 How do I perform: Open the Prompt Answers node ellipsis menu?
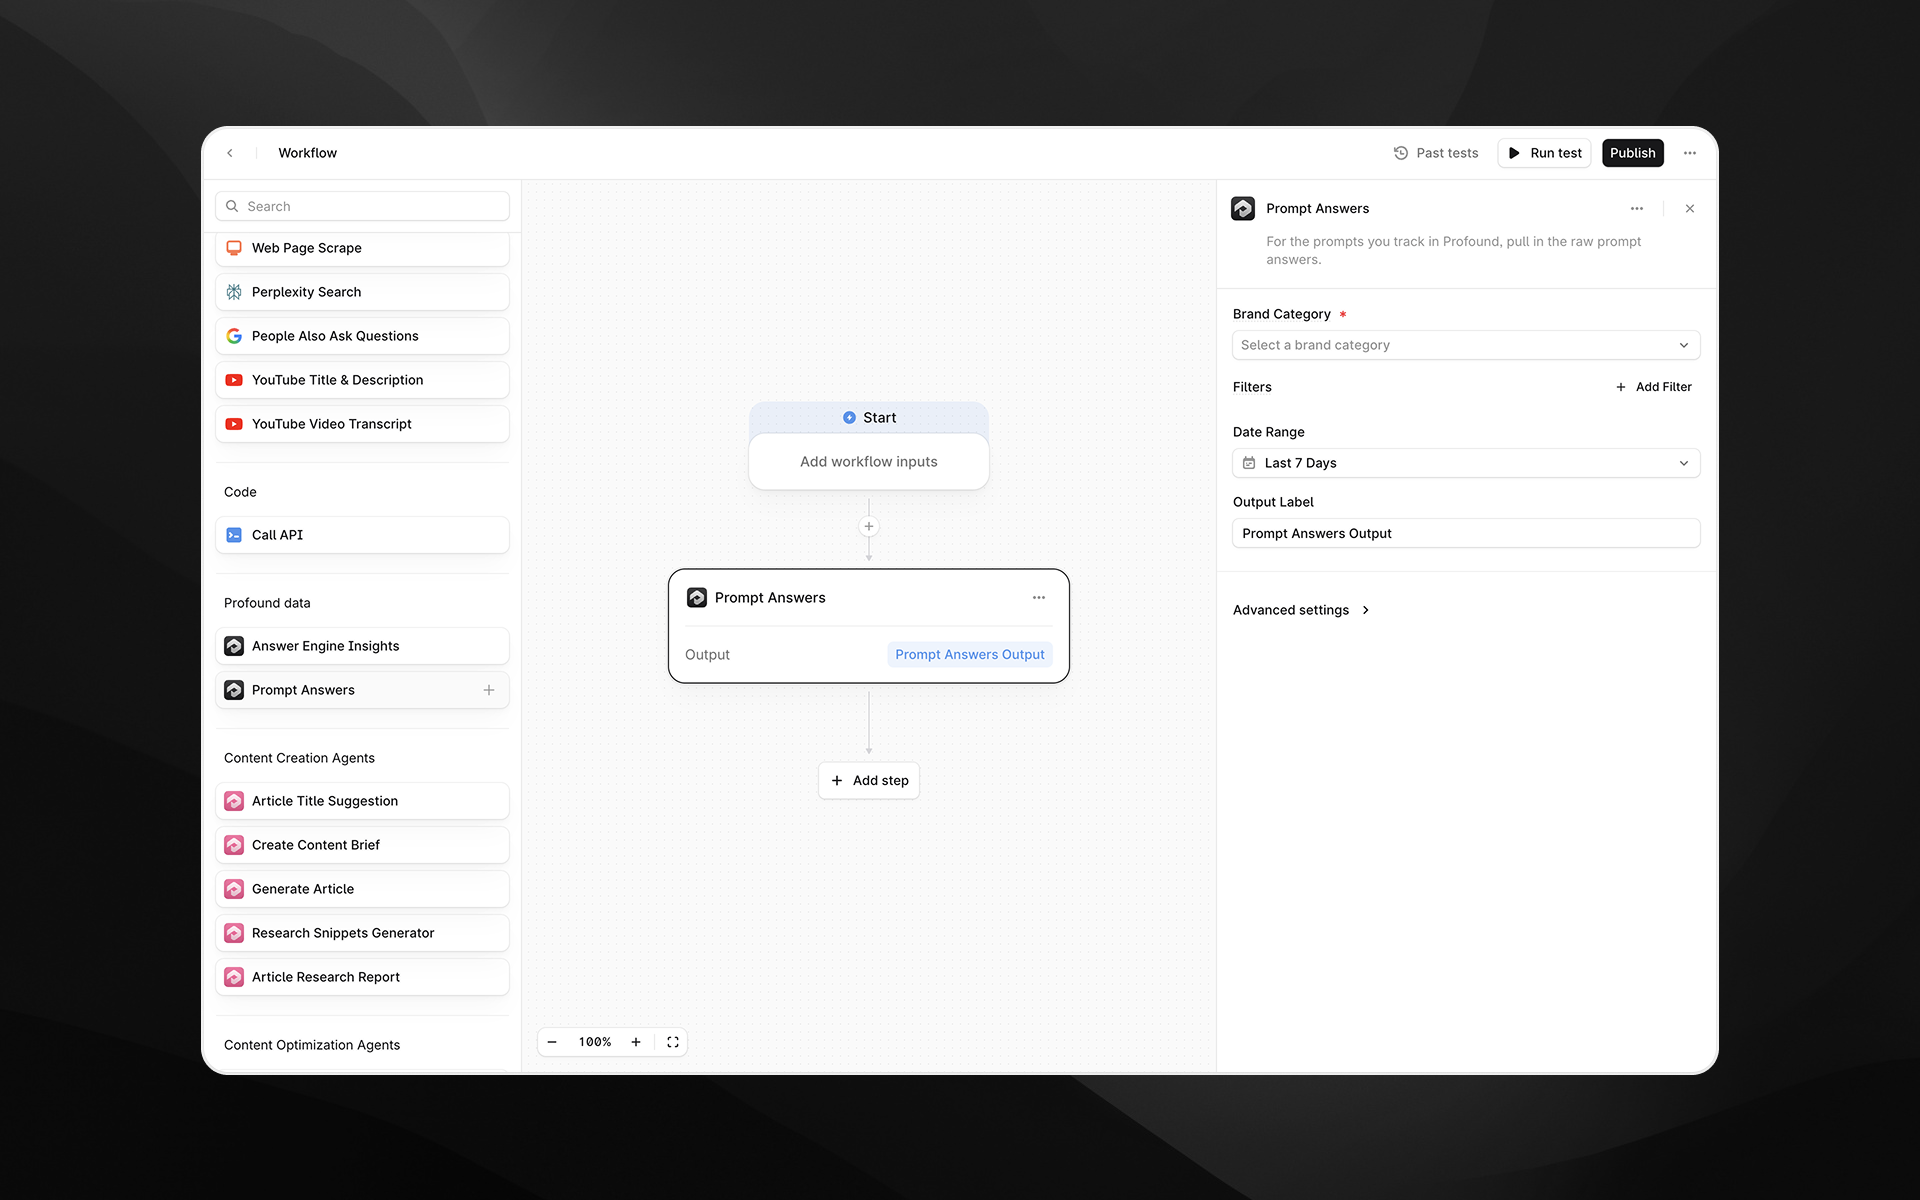click(x=1039, y=598)
